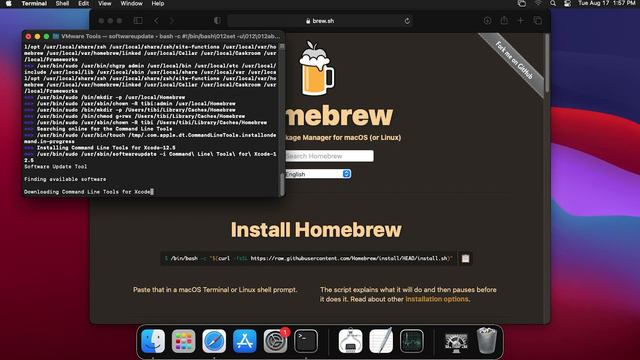Click 'Finding available software' line in Terminal
Viewport: 640px width, 360px height.
pyautogui.click(x=65, y=179)
